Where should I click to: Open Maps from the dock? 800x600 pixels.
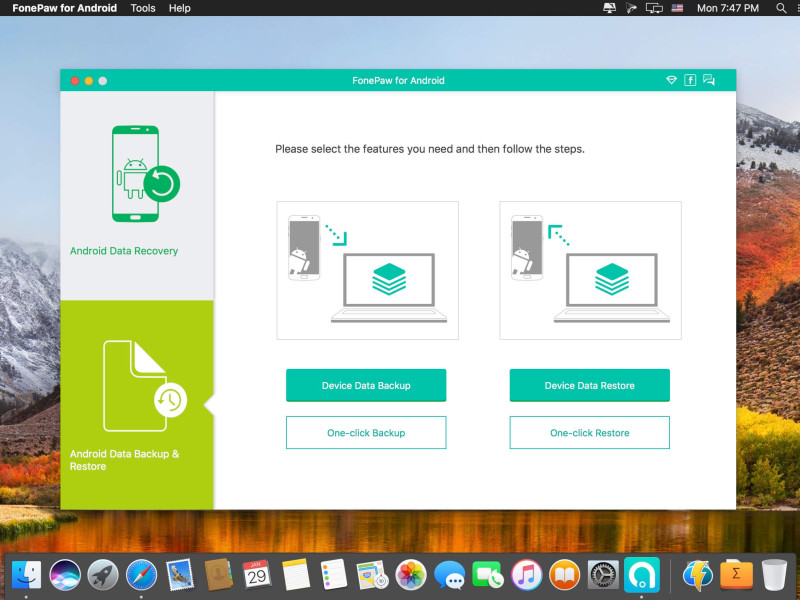click(x=372, y=574)
